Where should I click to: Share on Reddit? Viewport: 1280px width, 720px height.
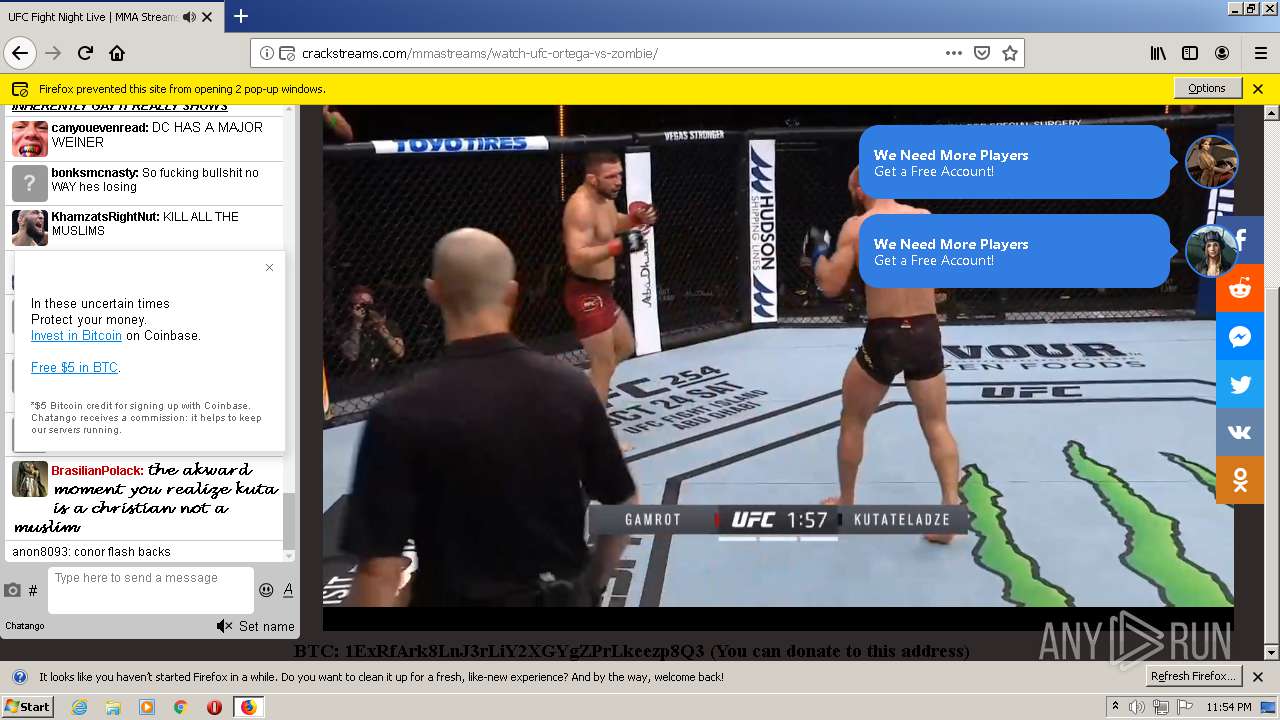click(1240, 288)
